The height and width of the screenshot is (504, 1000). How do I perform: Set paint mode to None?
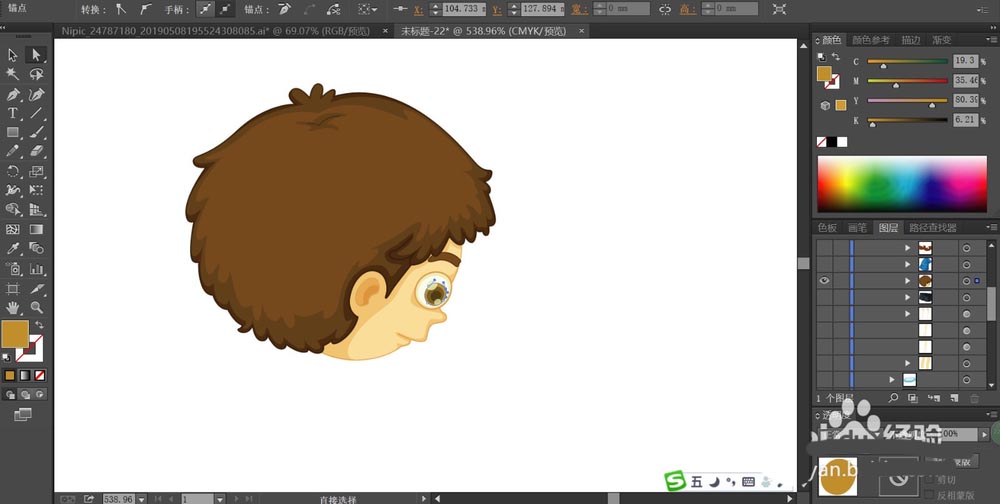click(40, 375)
